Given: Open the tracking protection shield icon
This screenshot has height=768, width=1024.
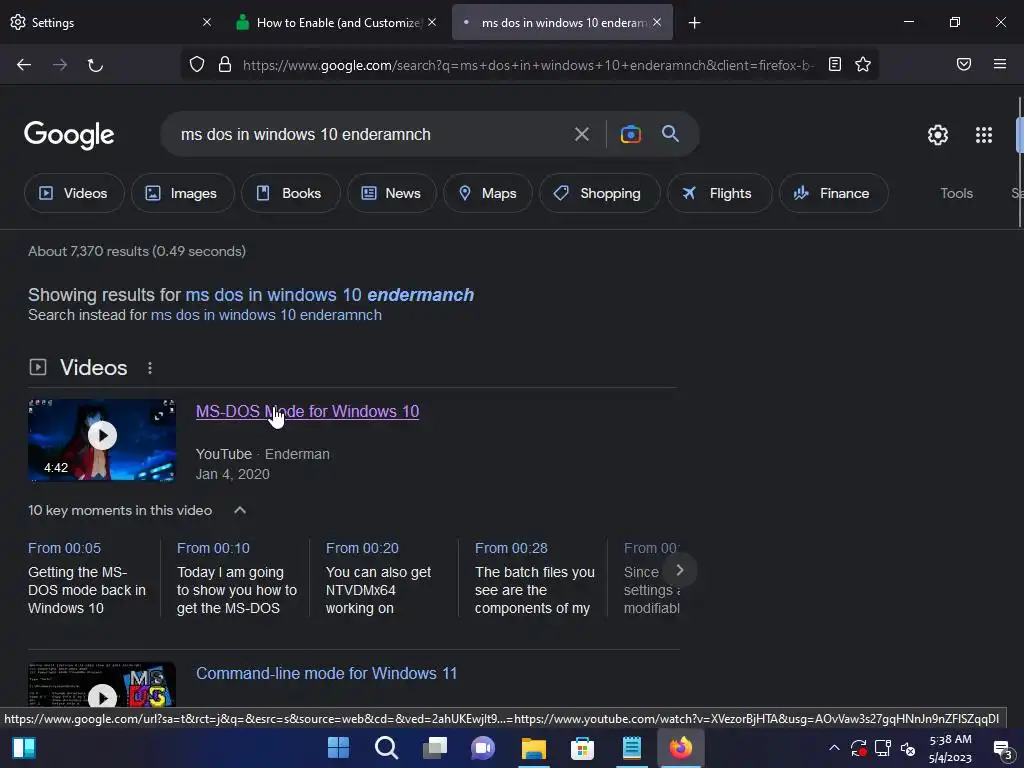Looking at the screenshot, I should [197, 64].
